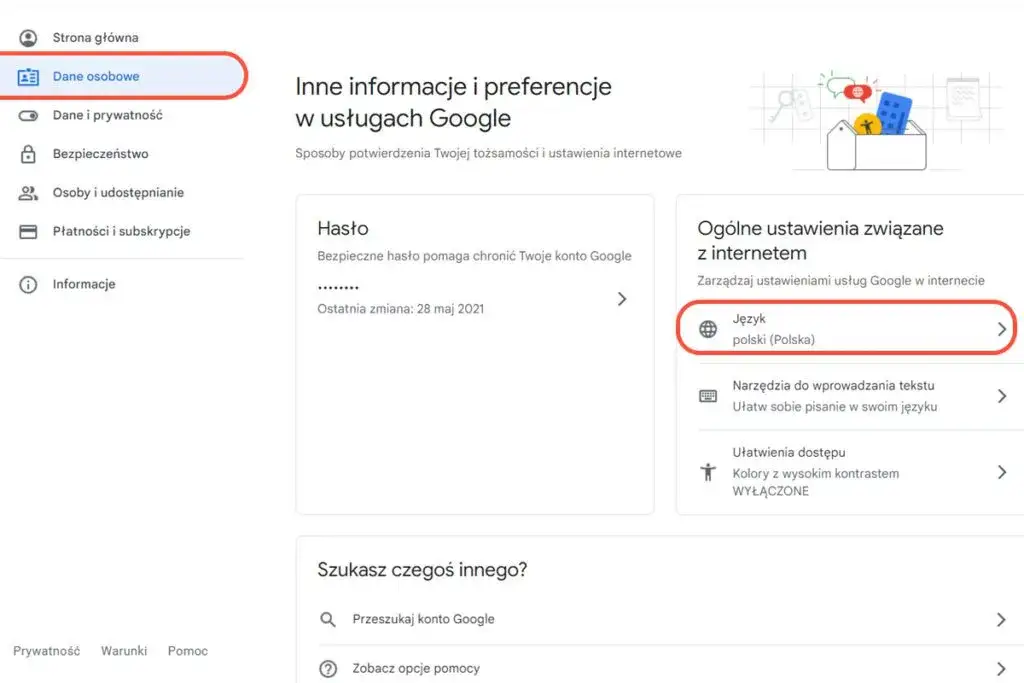Click the home icon next to Strona główna
The image size is (1024, 683).
pyautogui.click(x=27, y=37)
